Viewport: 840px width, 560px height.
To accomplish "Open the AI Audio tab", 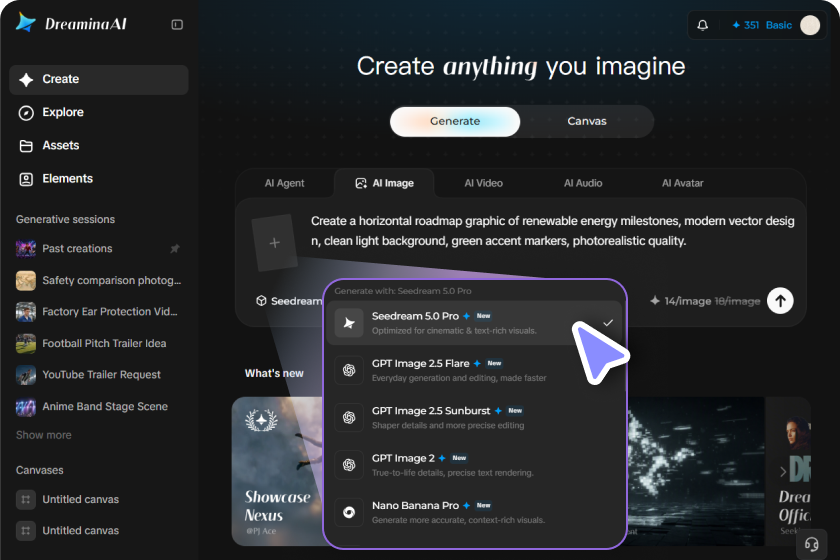I will point(582,183).
